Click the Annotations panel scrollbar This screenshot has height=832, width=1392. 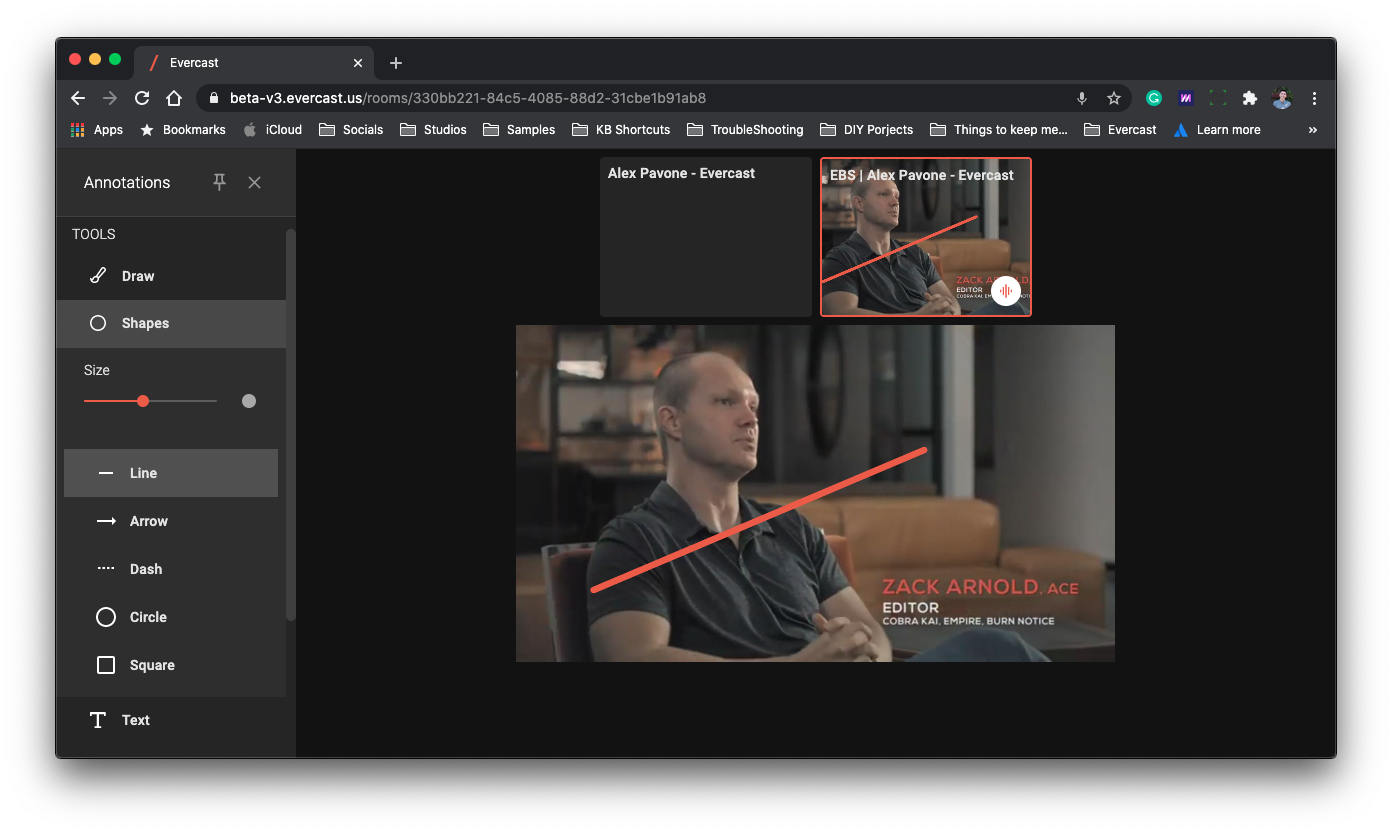pos(291,425)
